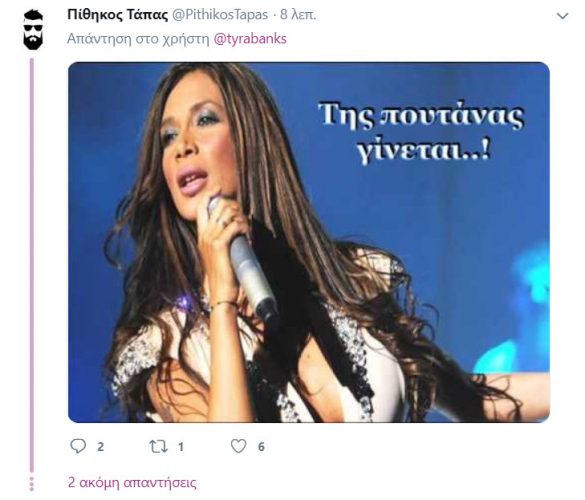Click the like count 6

(261, 447)
